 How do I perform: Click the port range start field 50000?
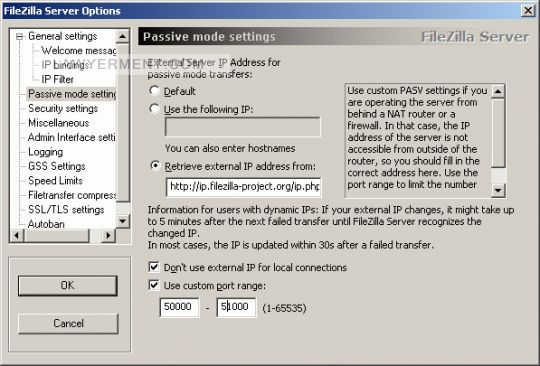click(x=179, y=307)
